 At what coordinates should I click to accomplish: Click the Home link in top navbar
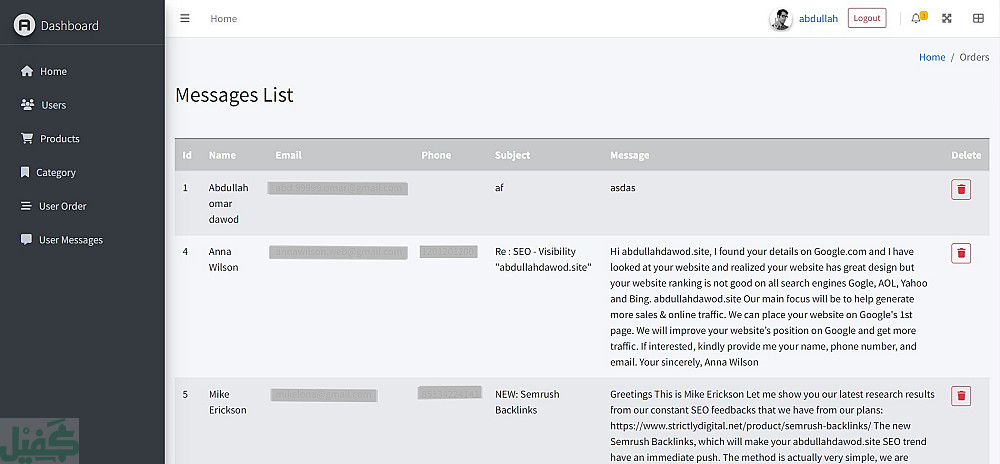pyautogui.click(x=223, y=18)
